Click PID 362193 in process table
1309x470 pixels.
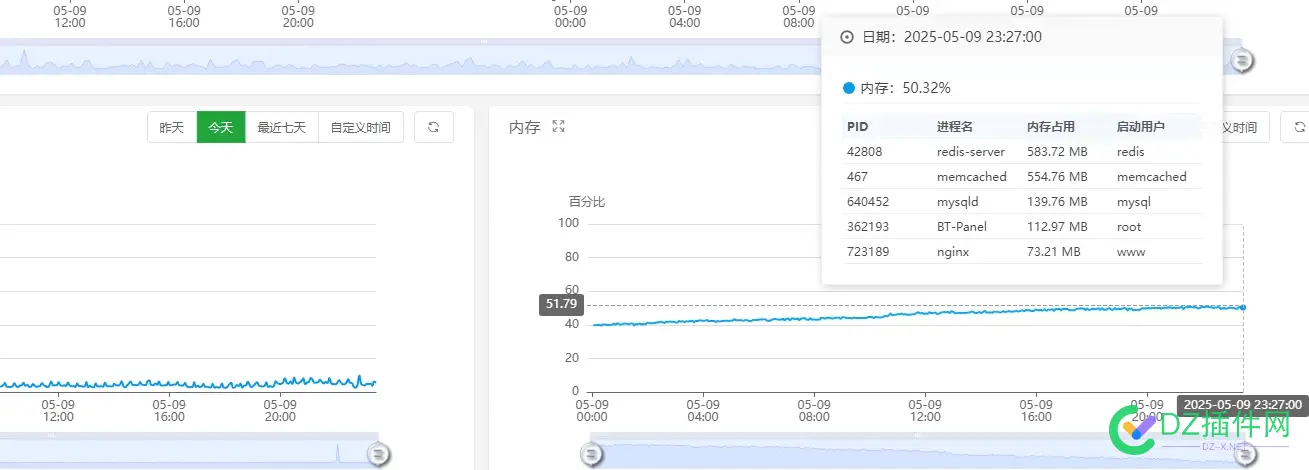(x=868, y=227)
